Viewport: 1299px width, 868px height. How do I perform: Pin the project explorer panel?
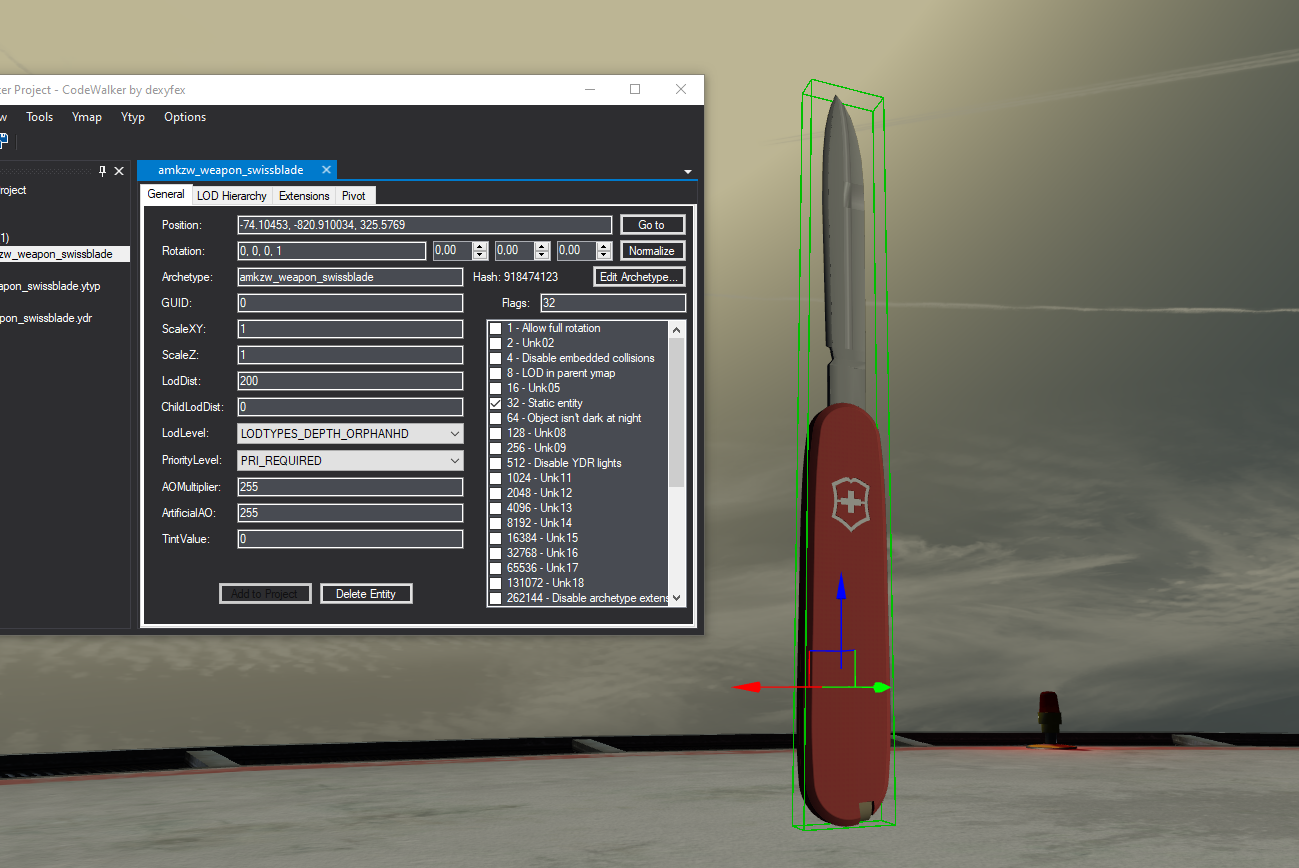pos(102,171)
